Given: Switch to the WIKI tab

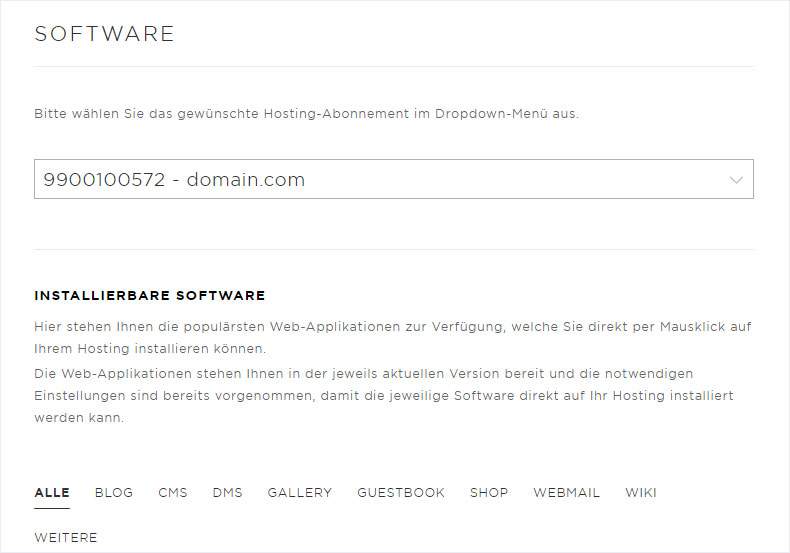Looking at the screenshot, I should click(x=641, y=492).
